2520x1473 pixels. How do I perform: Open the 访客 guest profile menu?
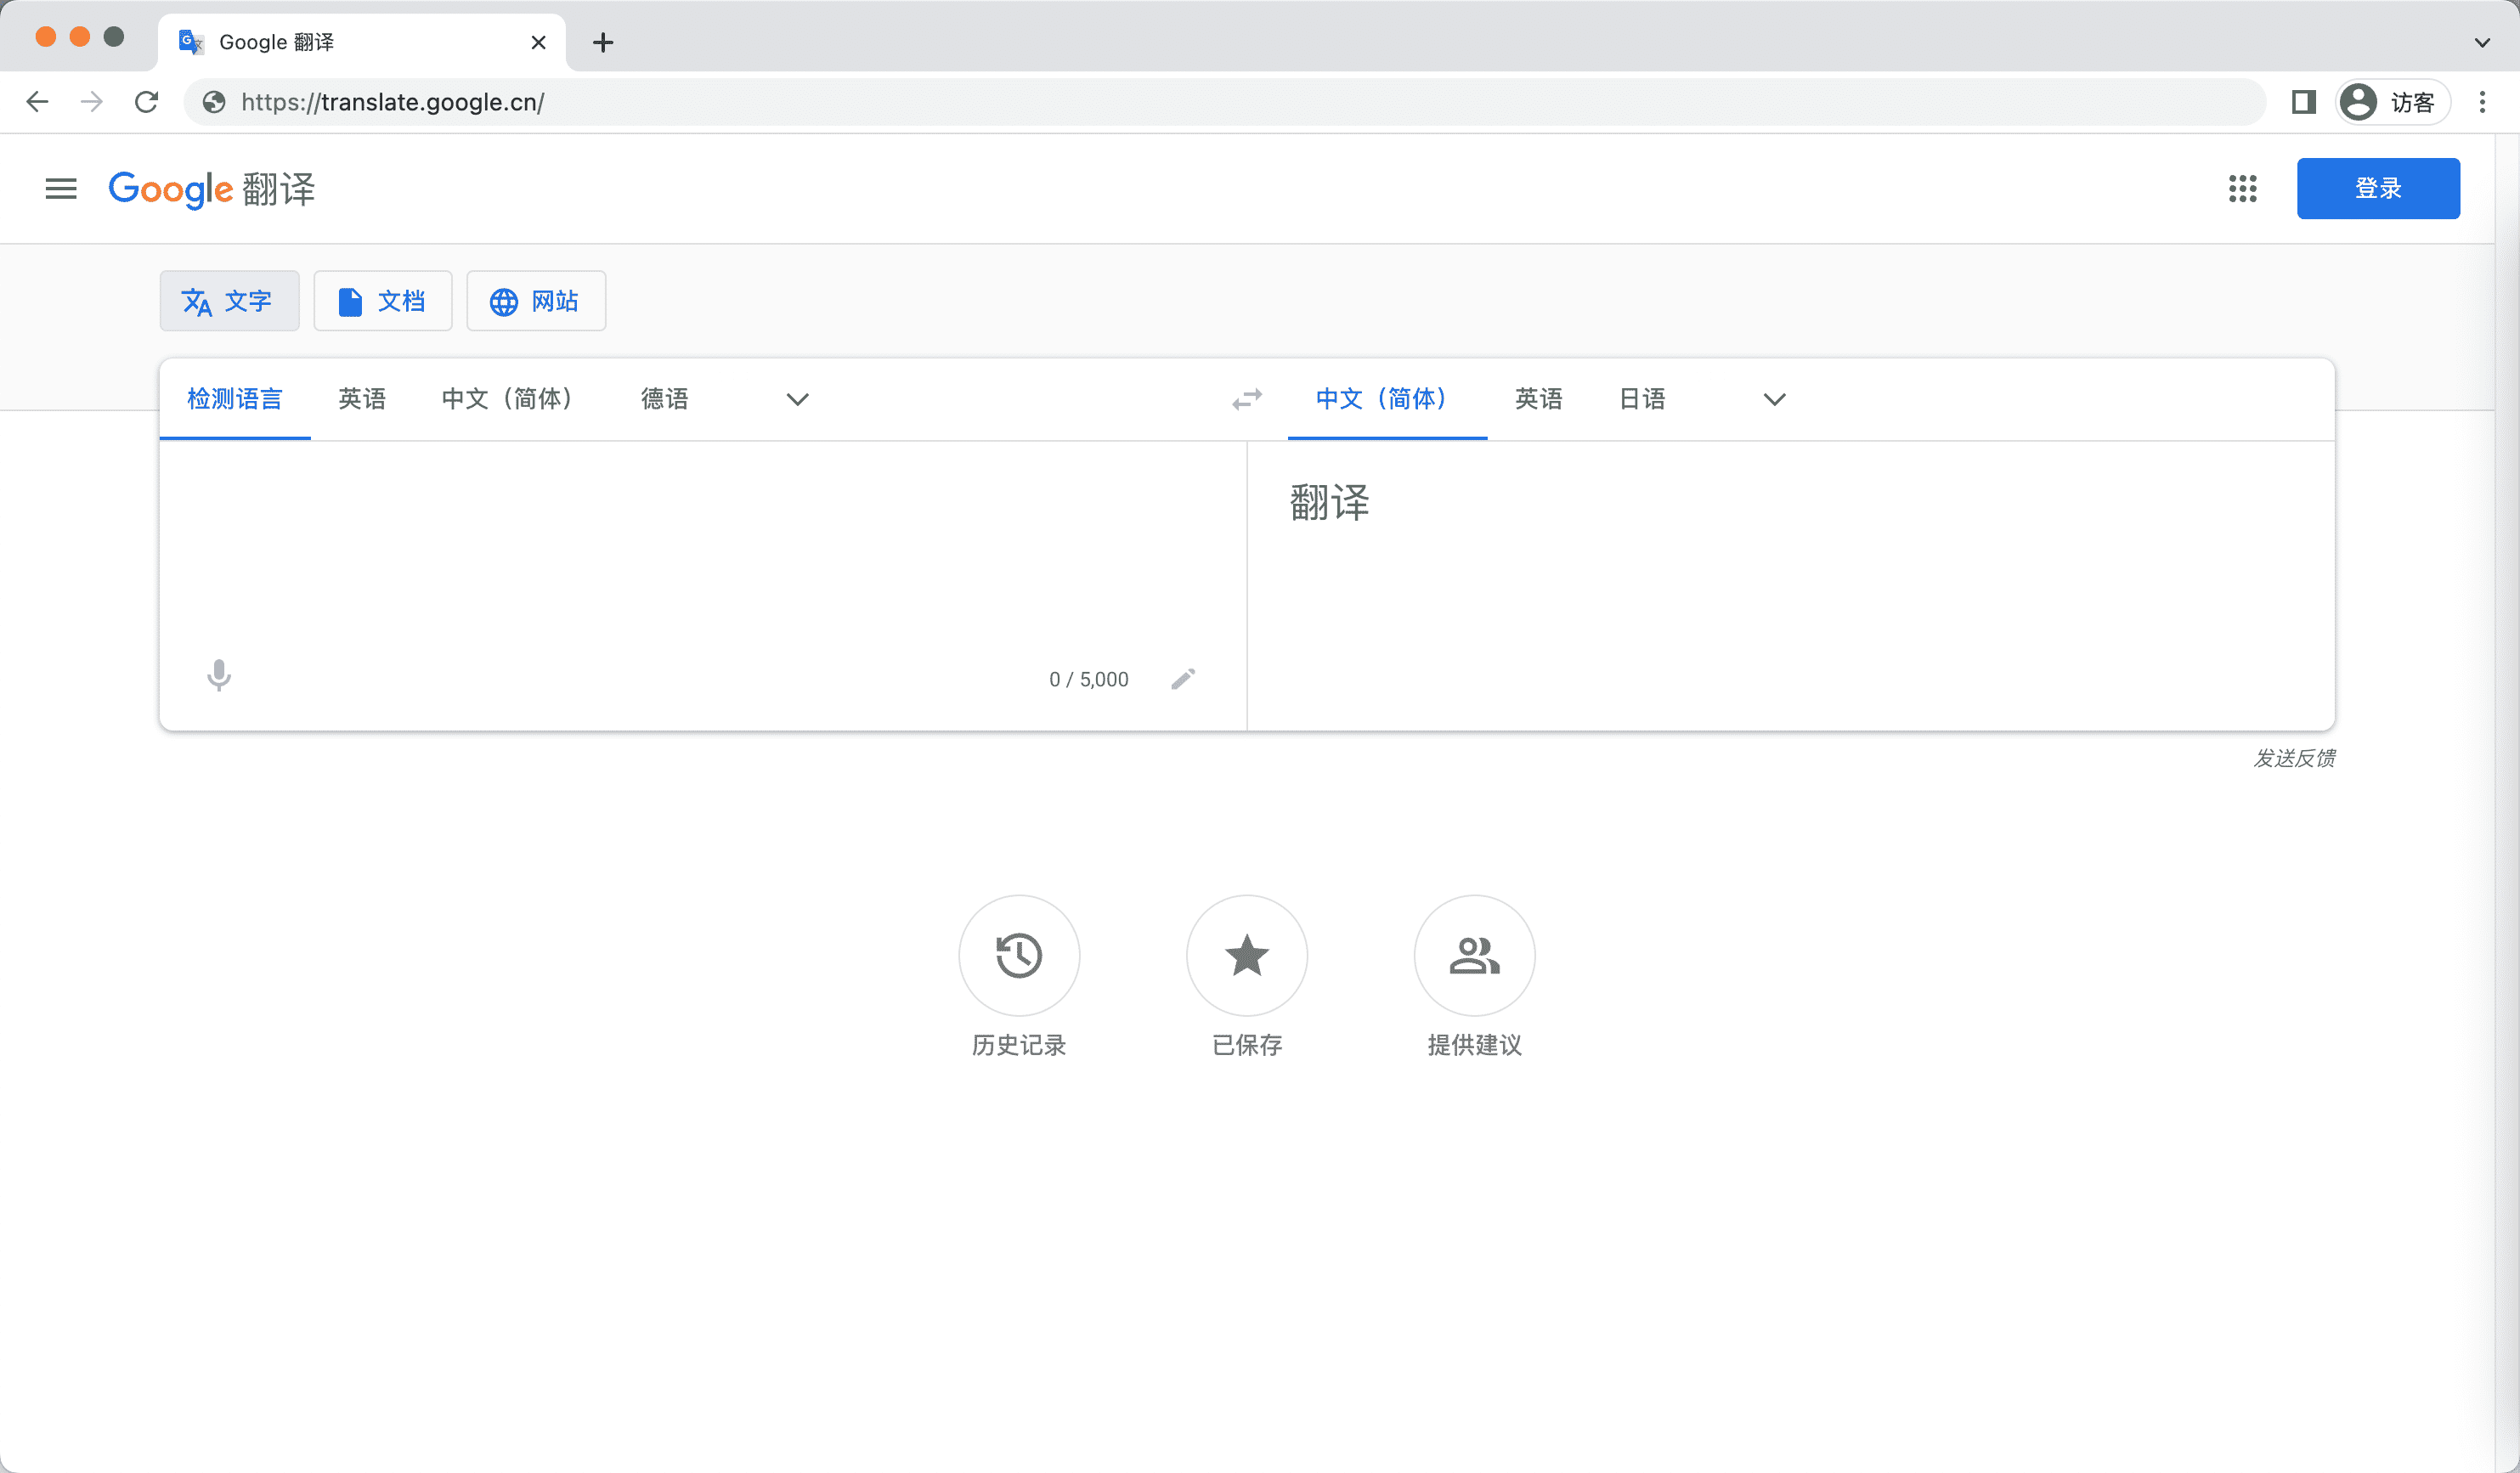[x=2392, y=102]
